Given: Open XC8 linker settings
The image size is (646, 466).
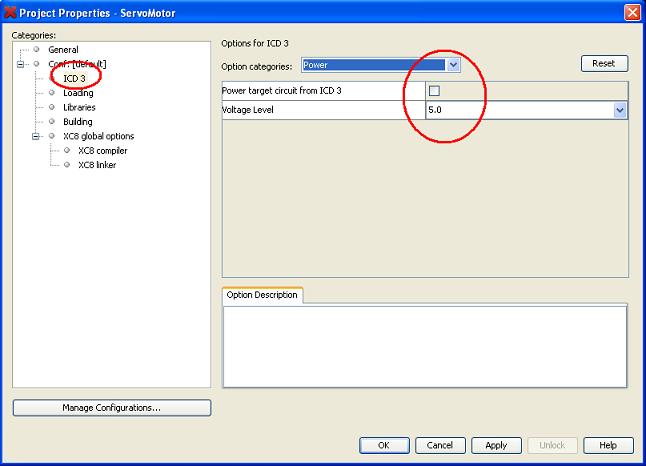Looking at the screenshot, I should coord(96,165).
